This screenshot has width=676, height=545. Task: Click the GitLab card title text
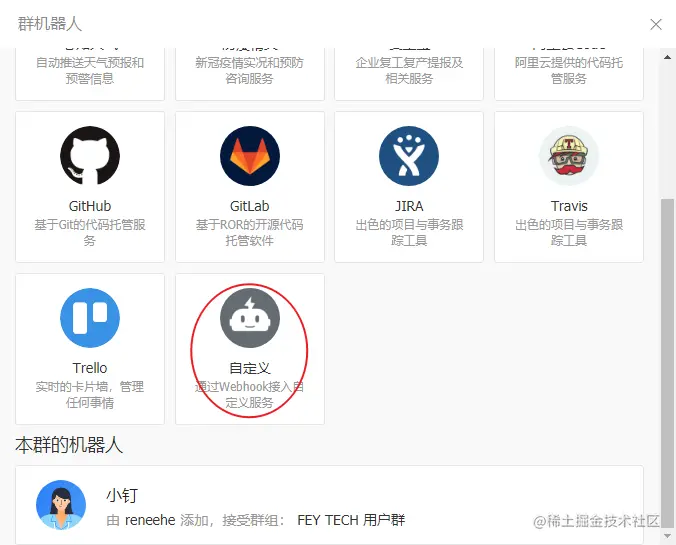click(x=250, y=206)
